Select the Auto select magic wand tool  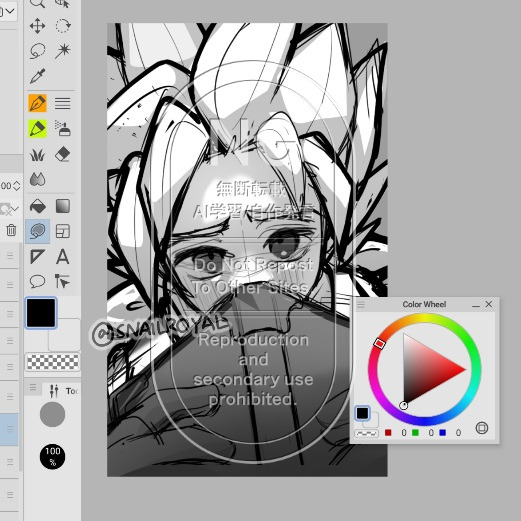coord(62,51)
